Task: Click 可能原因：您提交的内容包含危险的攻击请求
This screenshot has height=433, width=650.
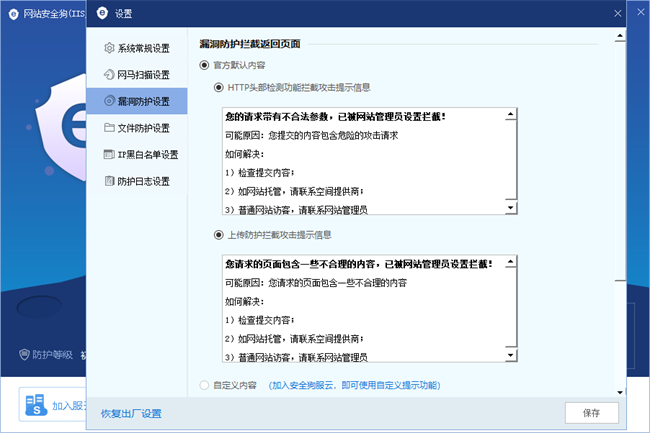Action: 312,135
